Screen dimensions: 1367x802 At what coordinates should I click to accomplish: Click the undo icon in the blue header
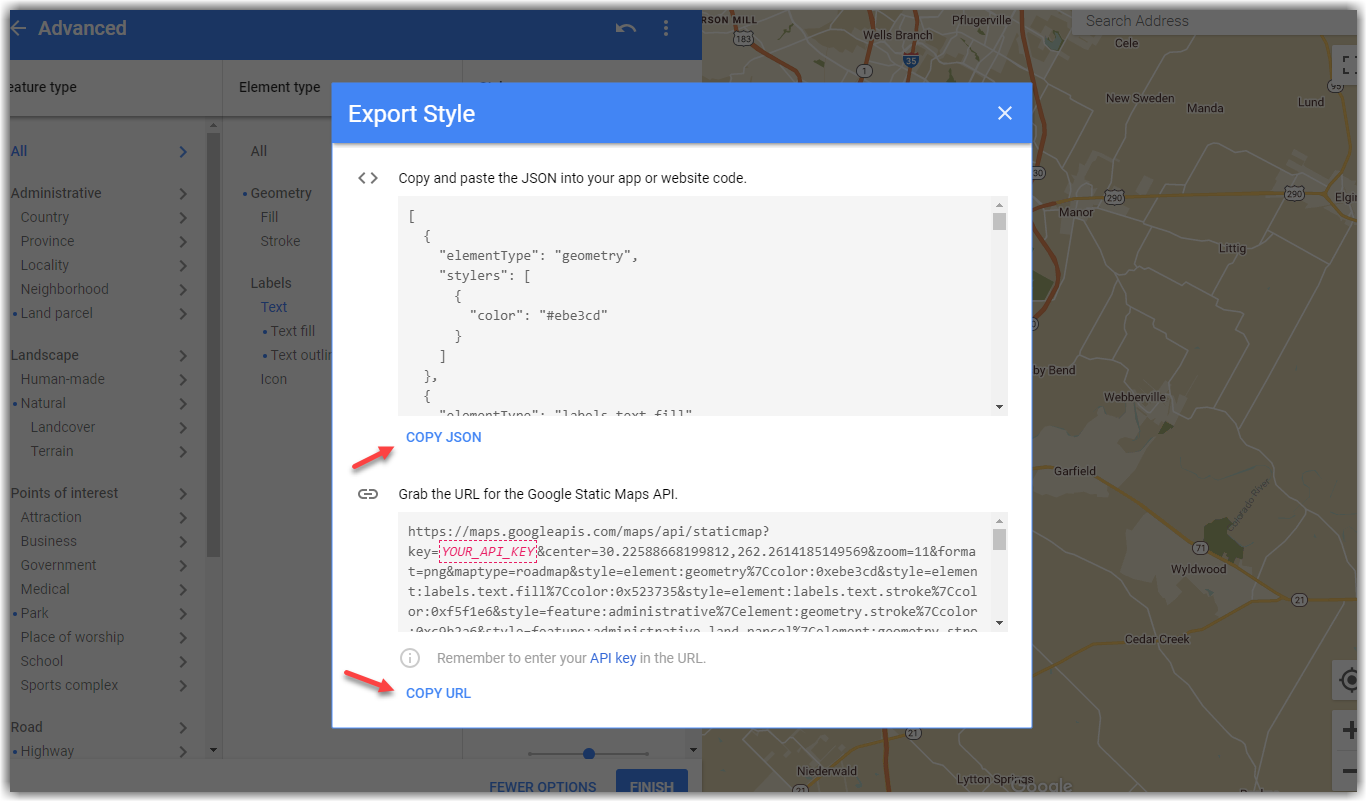tap(625, 29)
